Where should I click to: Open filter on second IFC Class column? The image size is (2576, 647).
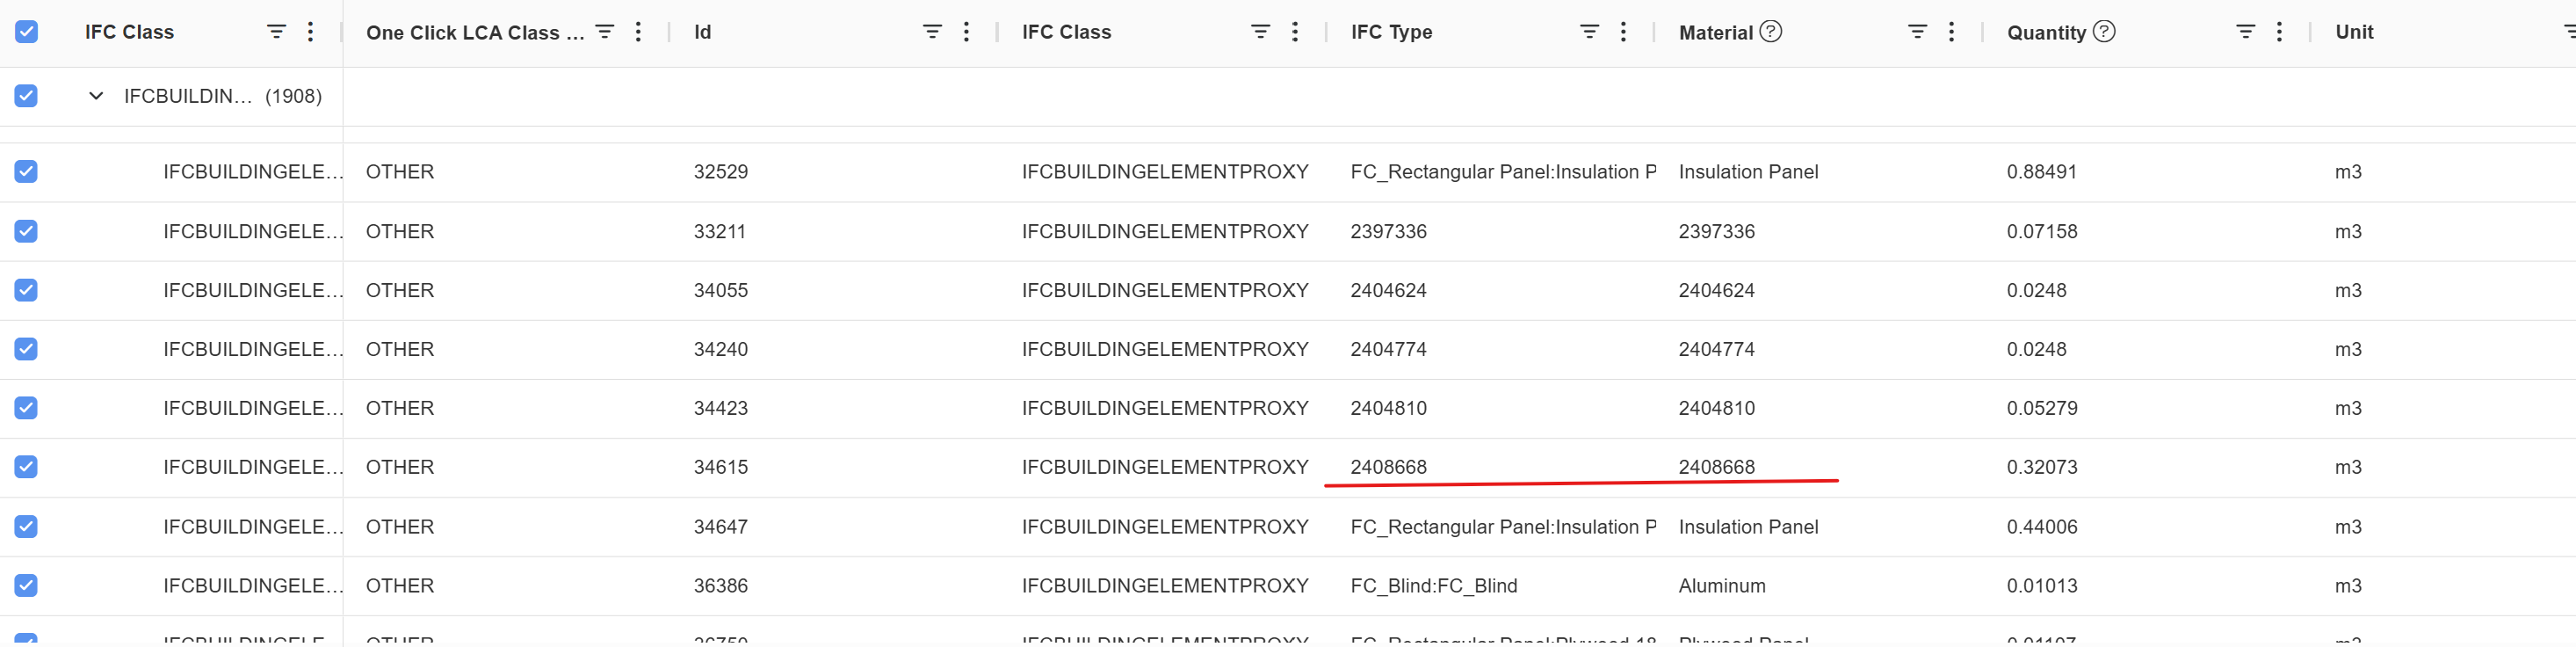point(1260,32)
